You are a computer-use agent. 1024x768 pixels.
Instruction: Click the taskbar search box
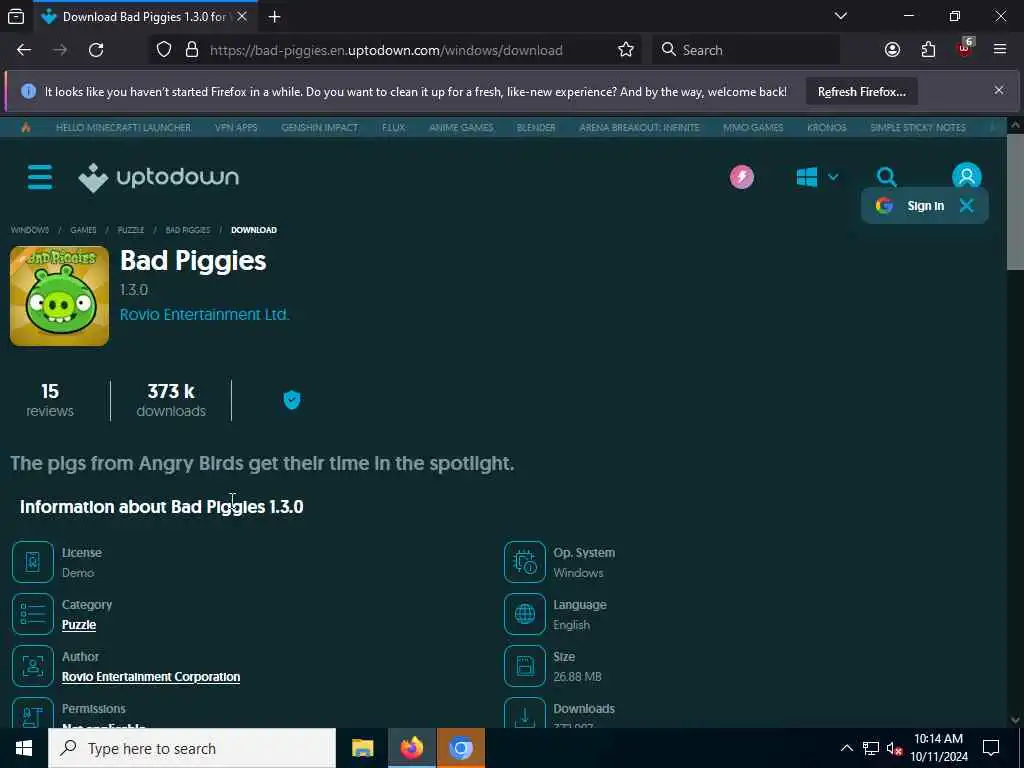(192, 748)
